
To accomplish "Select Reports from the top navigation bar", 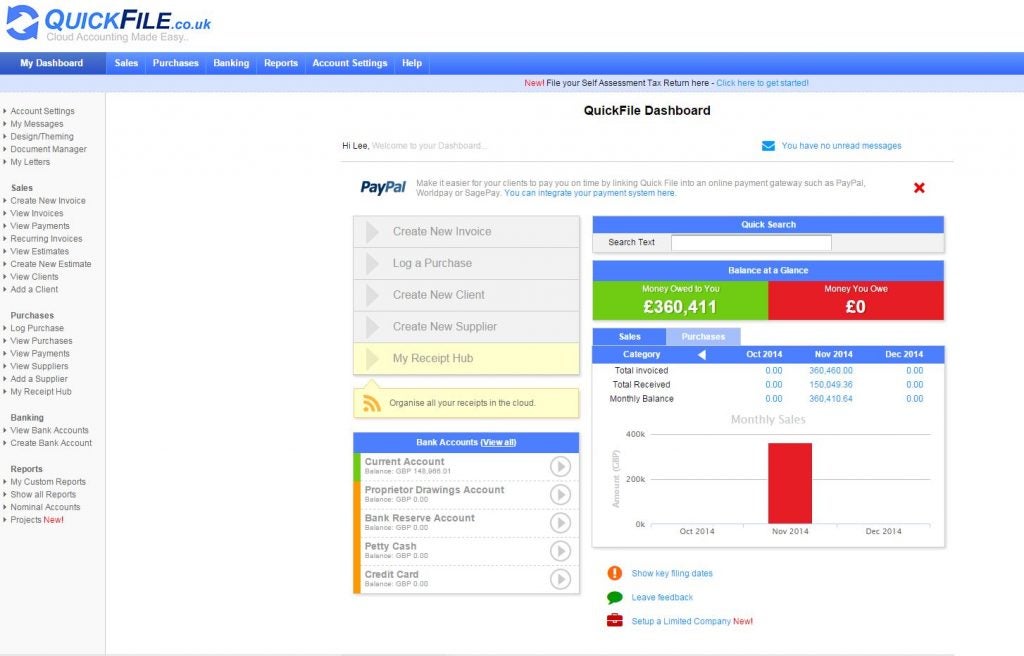I will (280, 62).
